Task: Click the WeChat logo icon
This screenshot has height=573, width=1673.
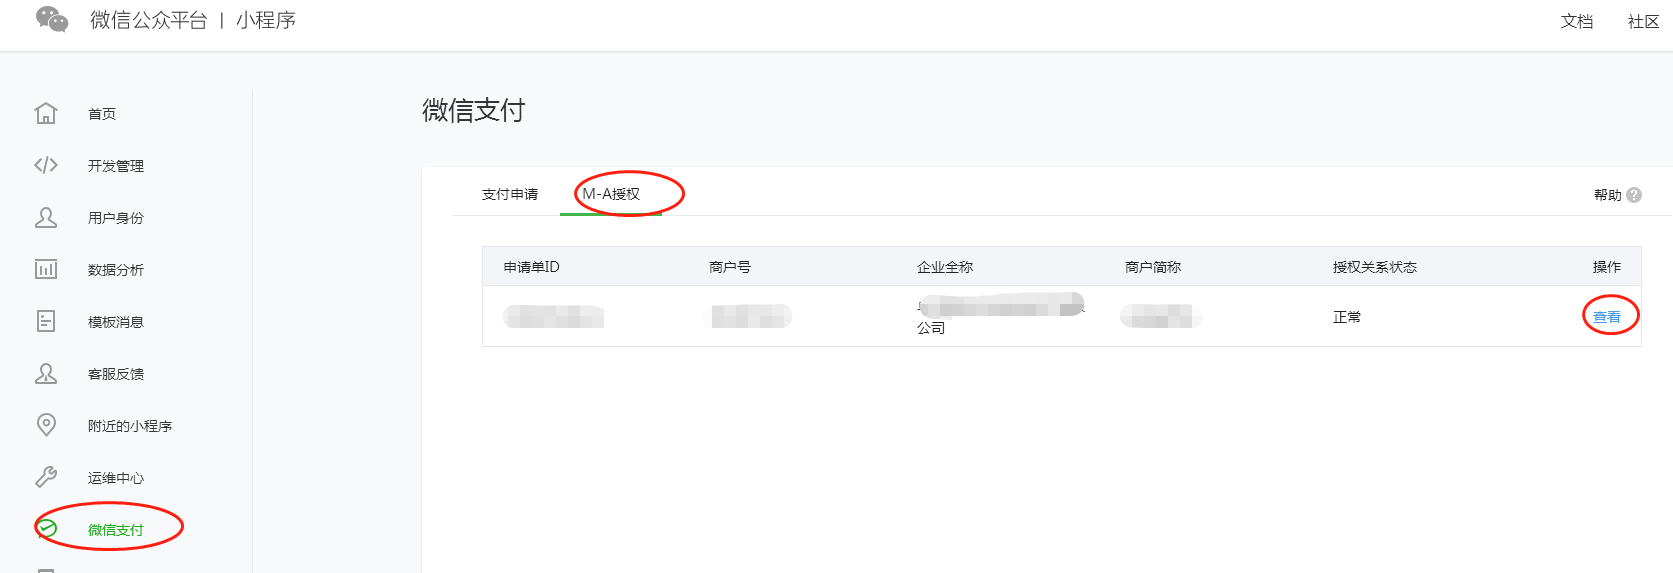Action: (51, 20)
